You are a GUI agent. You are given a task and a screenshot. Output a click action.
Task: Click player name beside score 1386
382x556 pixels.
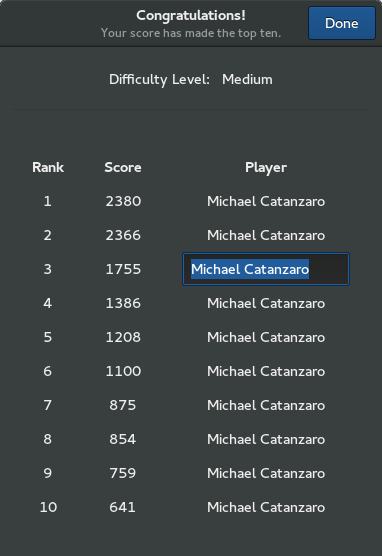pos(266,303)
